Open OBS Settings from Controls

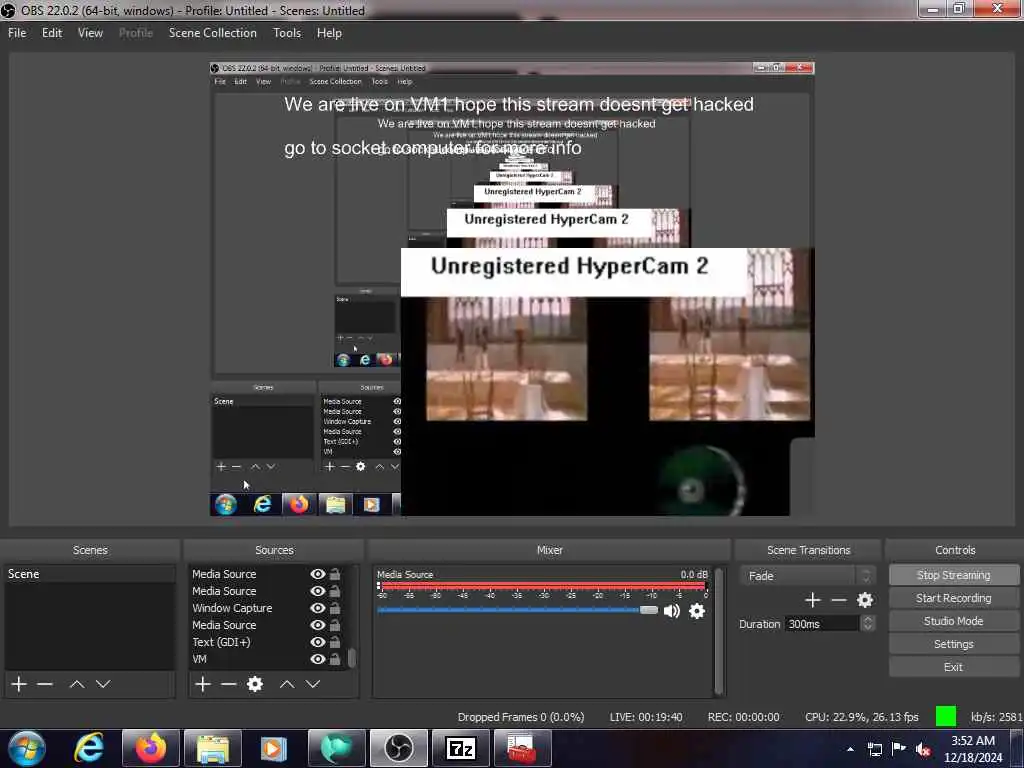click(953, 644)
